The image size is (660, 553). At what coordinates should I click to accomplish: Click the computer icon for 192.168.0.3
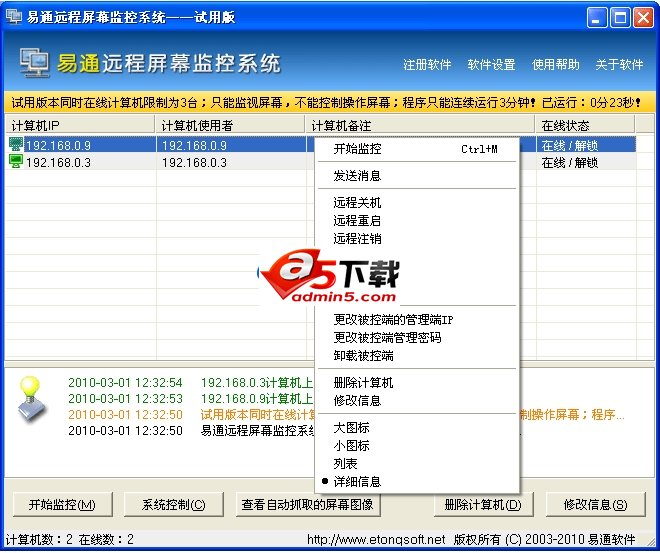(16, 162)
